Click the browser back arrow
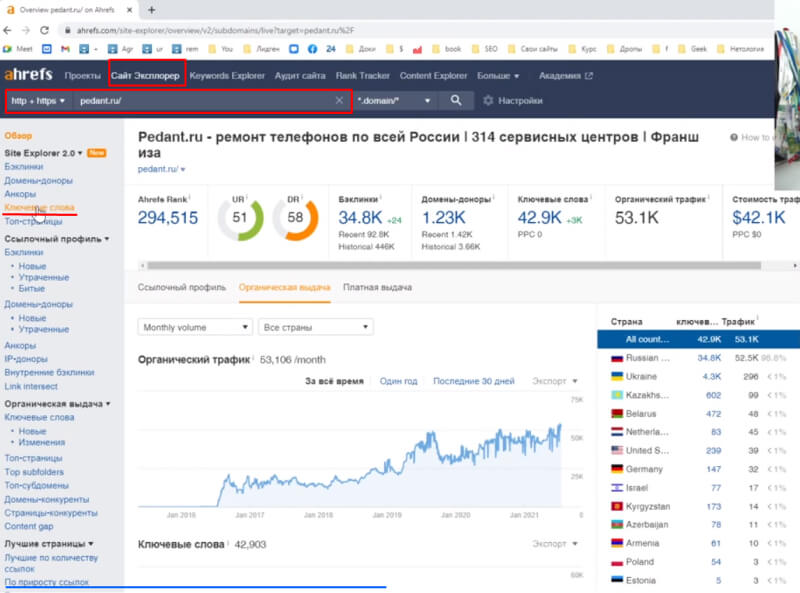The height and width of the screenshot is (593, 800). click(8, 31)
